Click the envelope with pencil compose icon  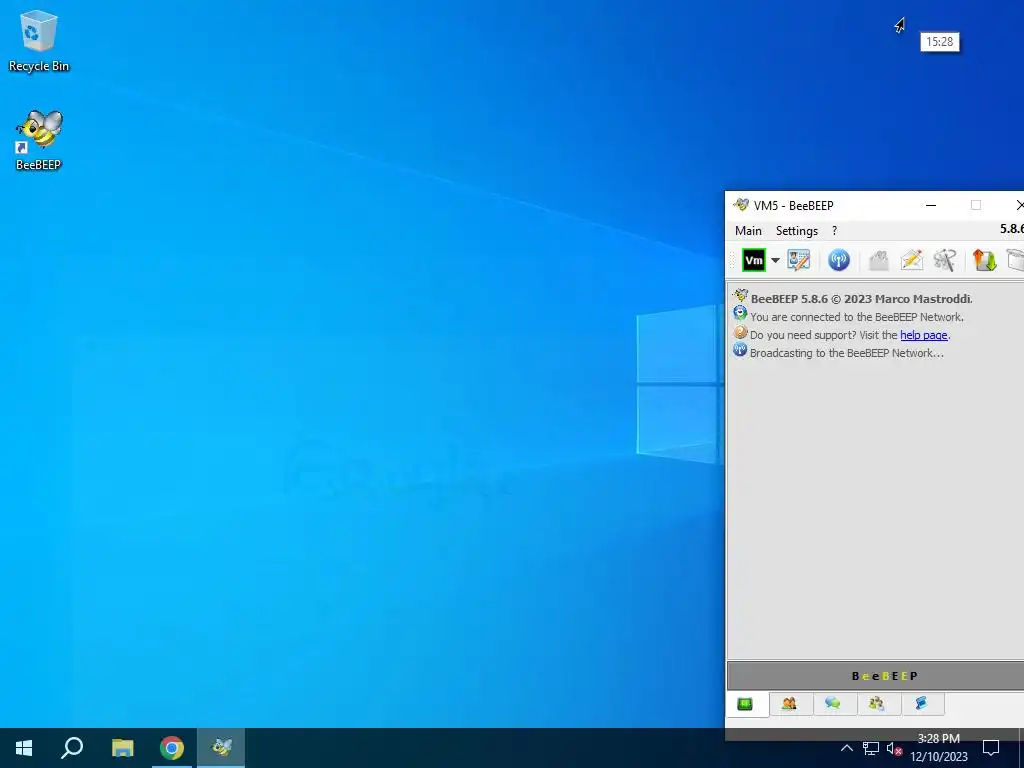coord(912,260)
